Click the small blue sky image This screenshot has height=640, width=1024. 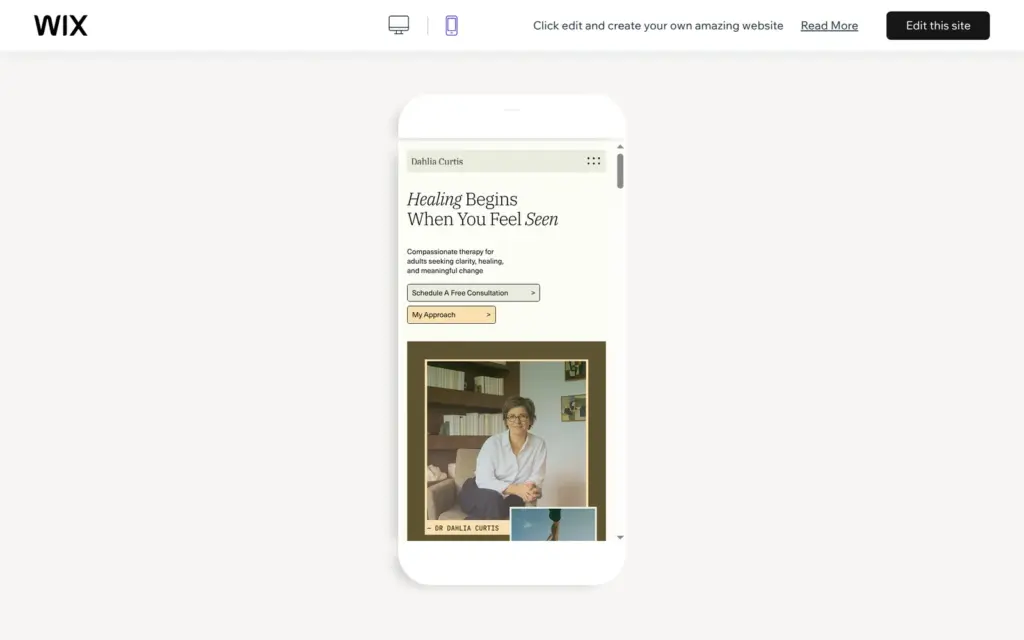coord(553,524)
